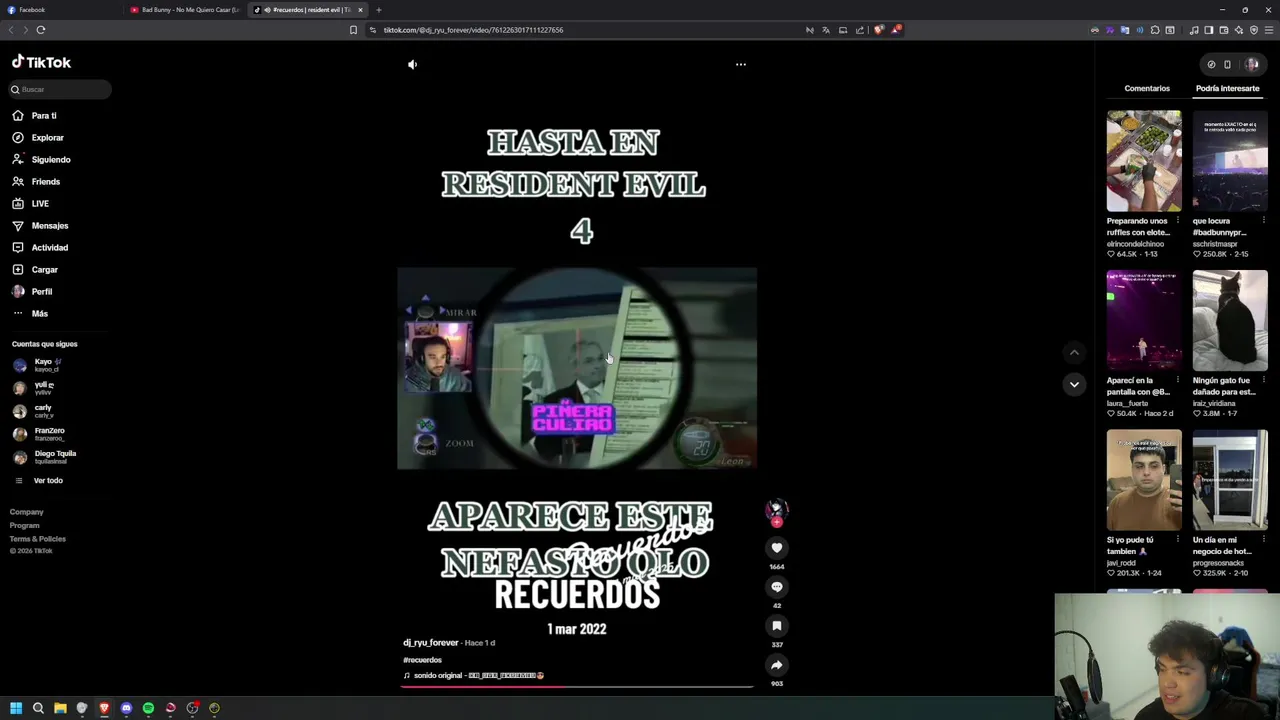Open the Brave Rewards triangle icon
This screenshot has height=720, width=1280.
tap(896, 30)
